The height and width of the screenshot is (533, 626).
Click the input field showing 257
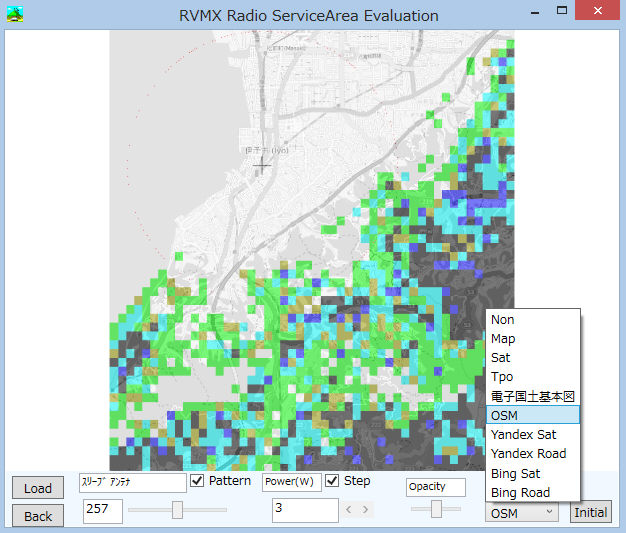point(102,511)
